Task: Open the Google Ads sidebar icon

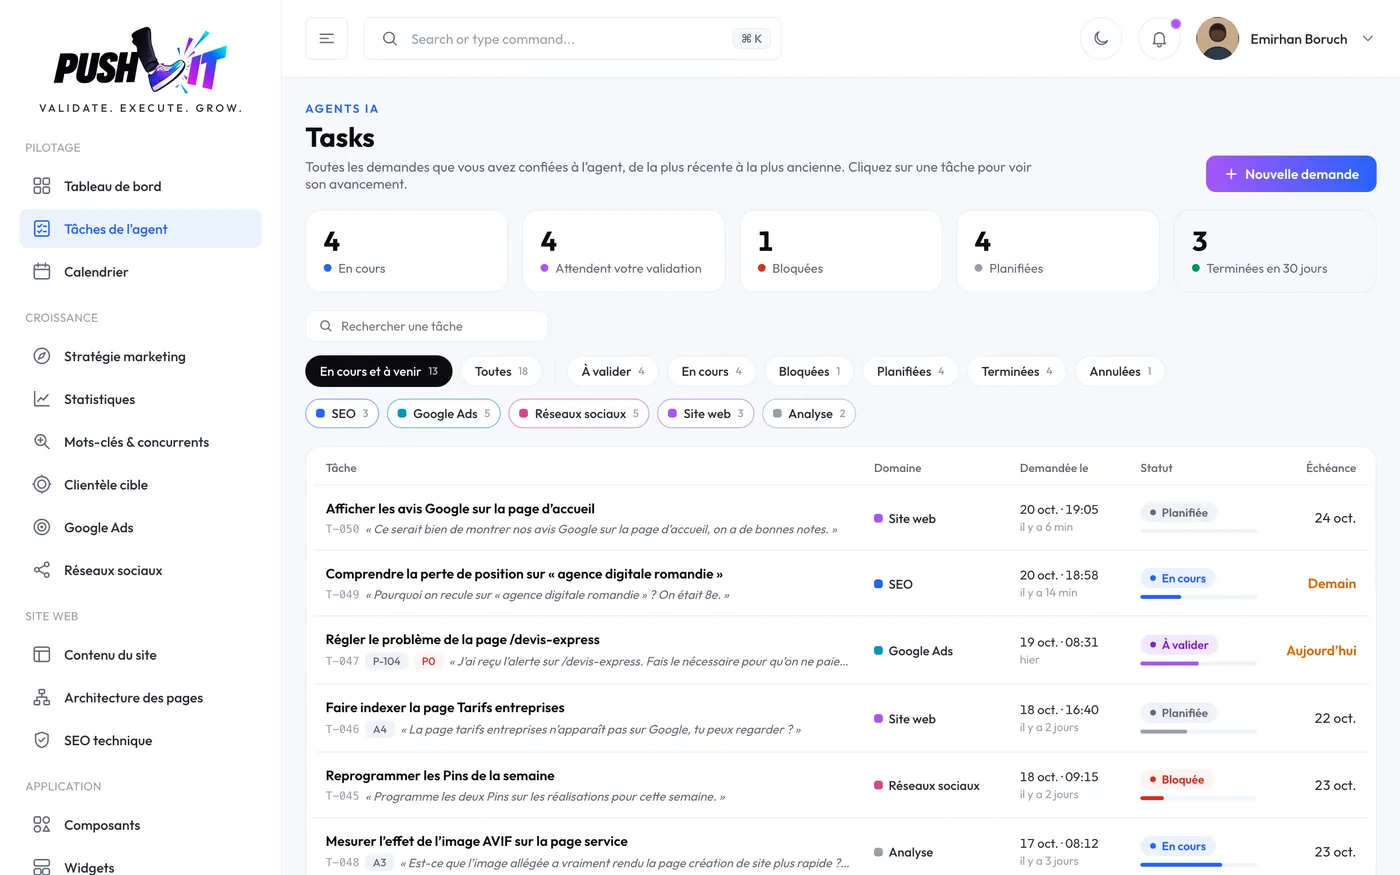Action: (x=42, y=528)
